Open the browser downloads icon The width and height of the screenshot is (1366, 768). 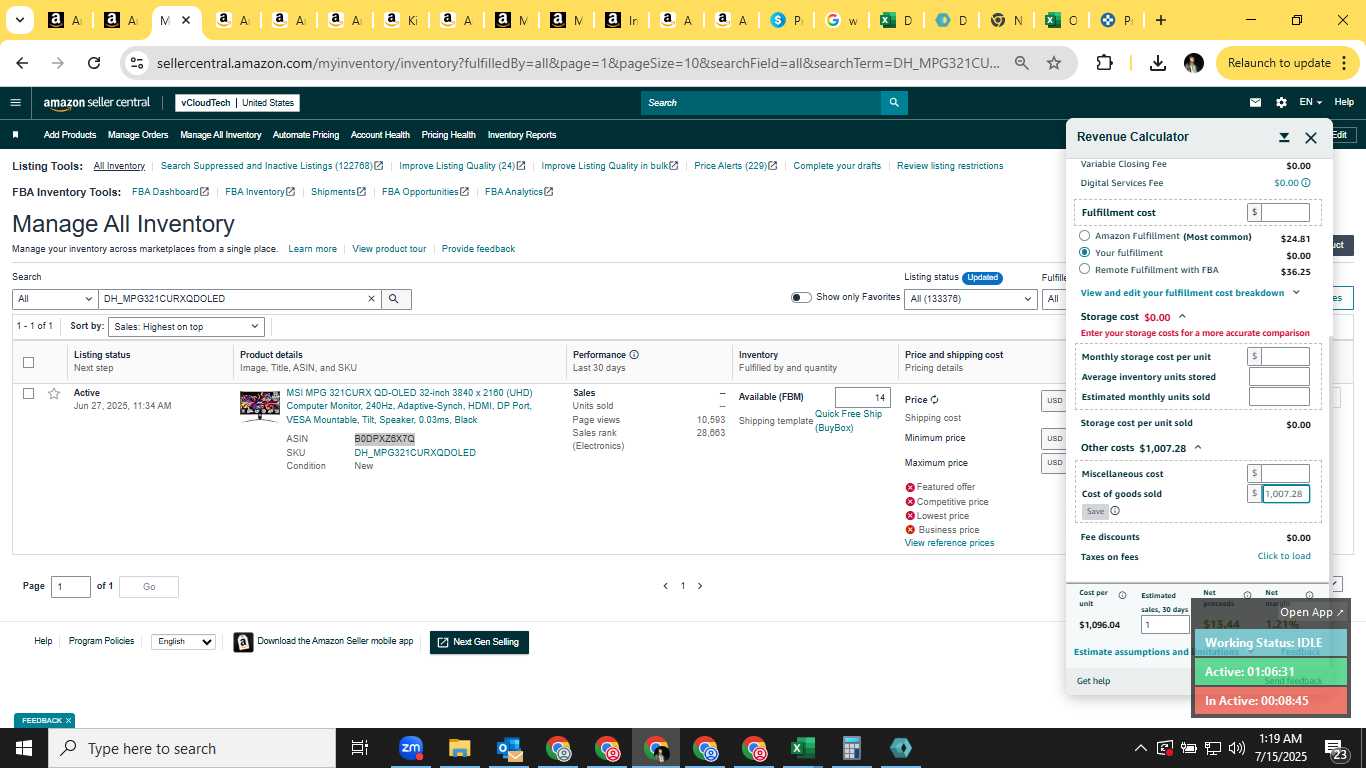[1157, 63]
